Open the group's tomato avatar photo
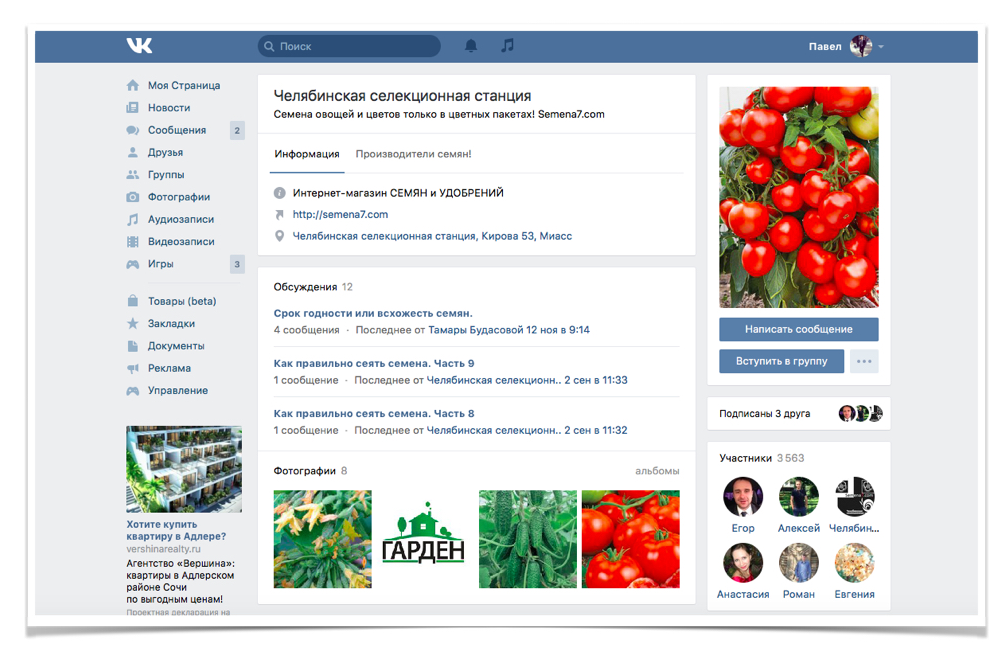The image size is (1005, 658). click(799, 197)
